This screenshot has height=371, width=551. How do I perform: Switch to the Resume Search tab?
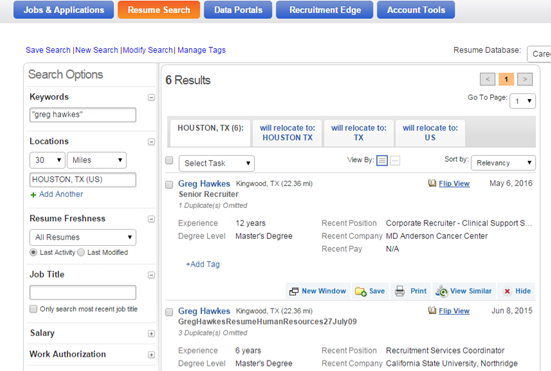[x=159, y=10]
